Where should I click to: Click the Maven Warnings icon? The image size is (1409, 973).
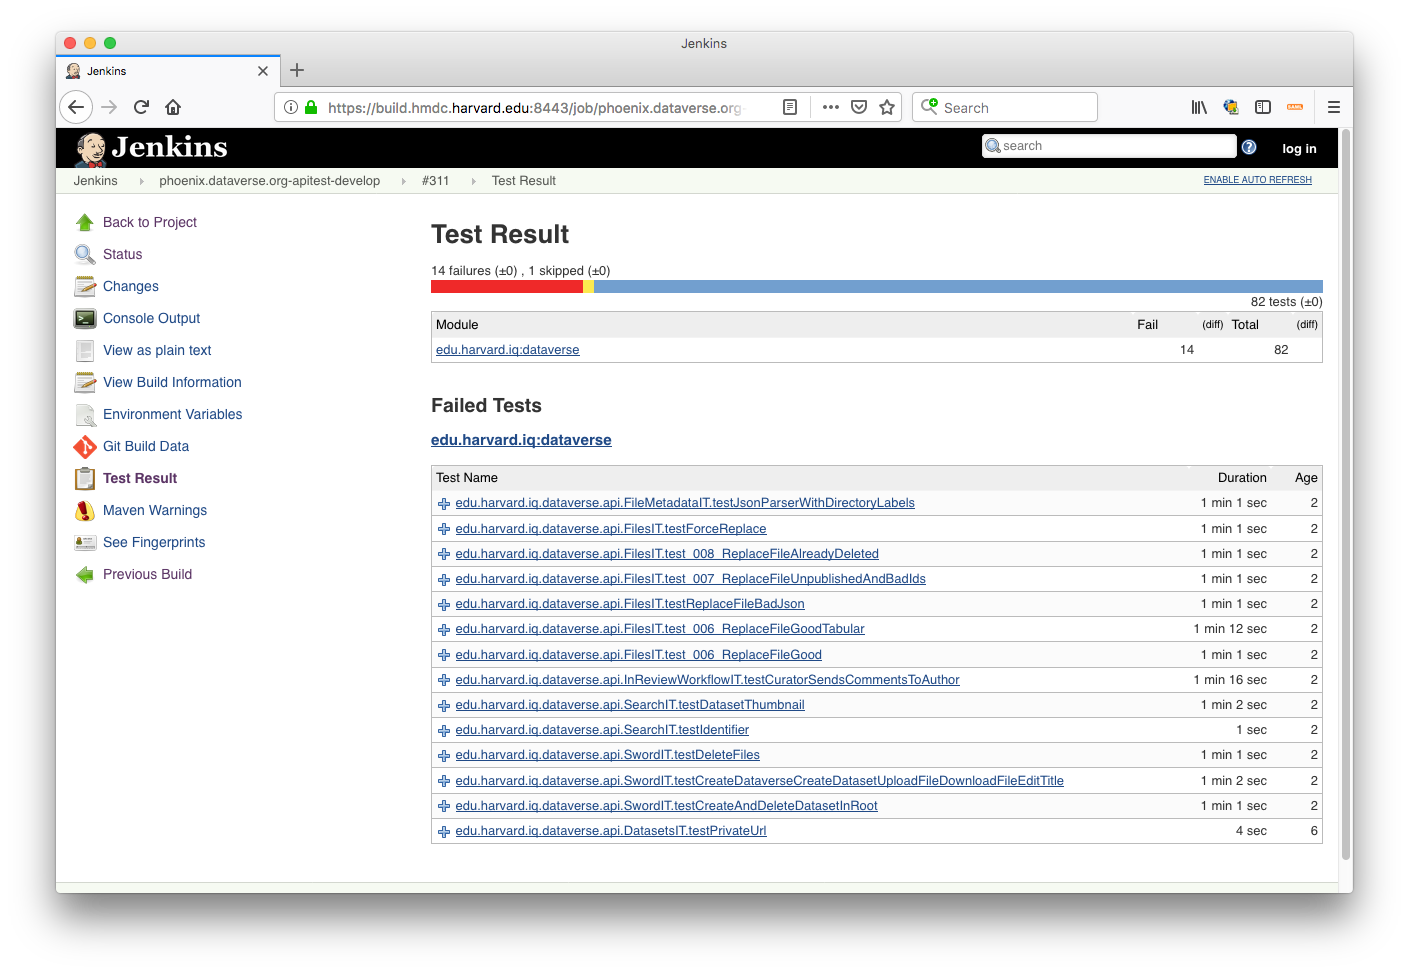85,510
